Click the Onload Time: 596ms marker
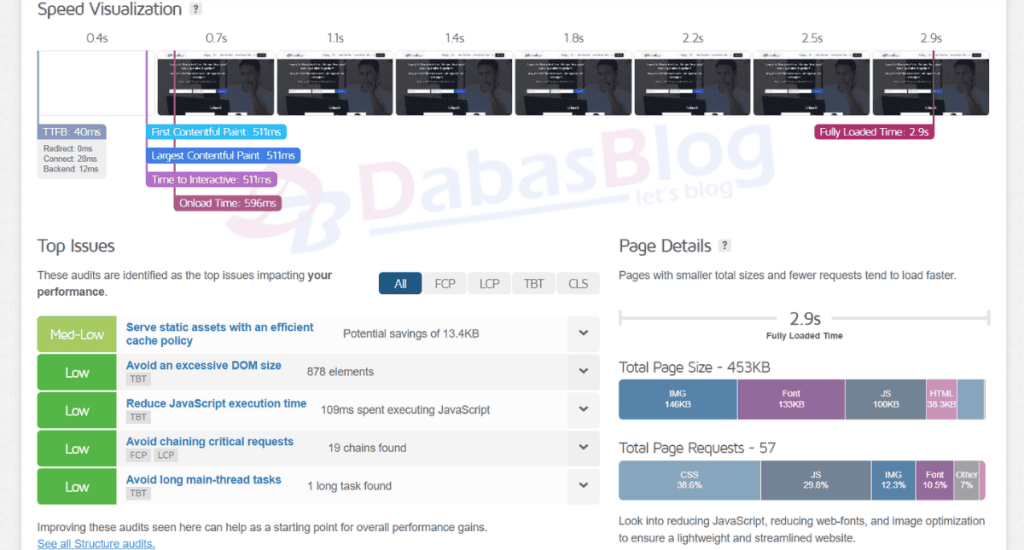1024x550 pixels. coord(228,203)
